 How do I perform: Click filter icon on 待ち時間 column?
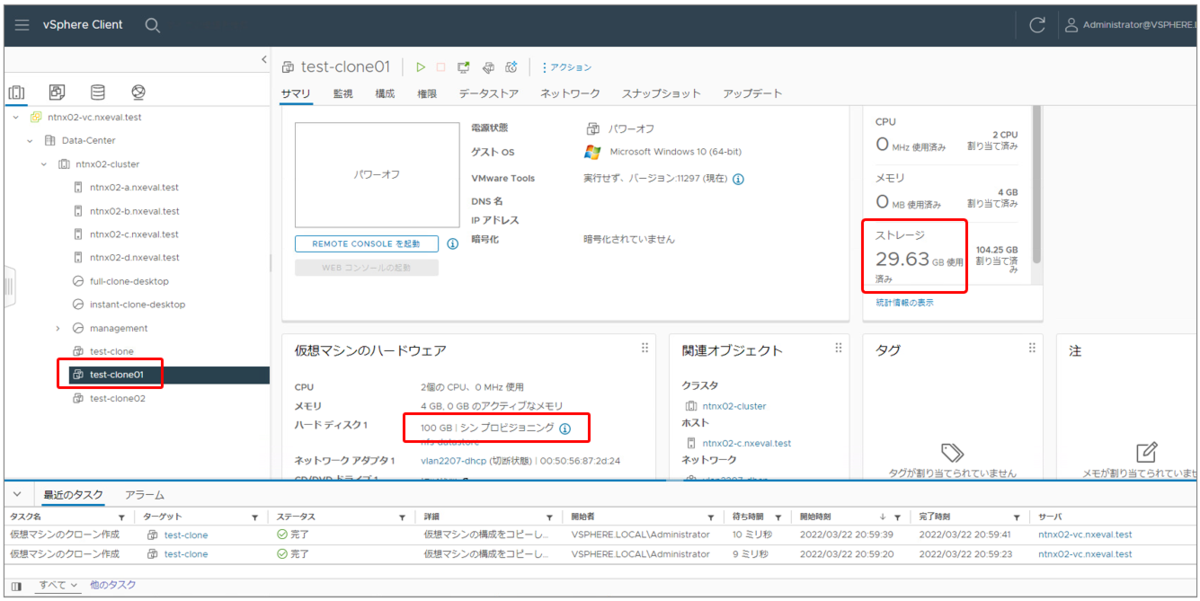click(777, 518)
